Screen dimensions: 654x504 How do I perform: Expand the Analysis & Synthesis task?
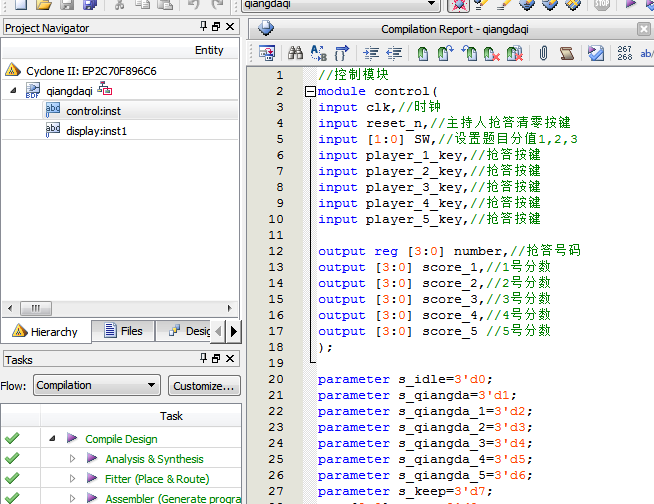coord(72,459)
